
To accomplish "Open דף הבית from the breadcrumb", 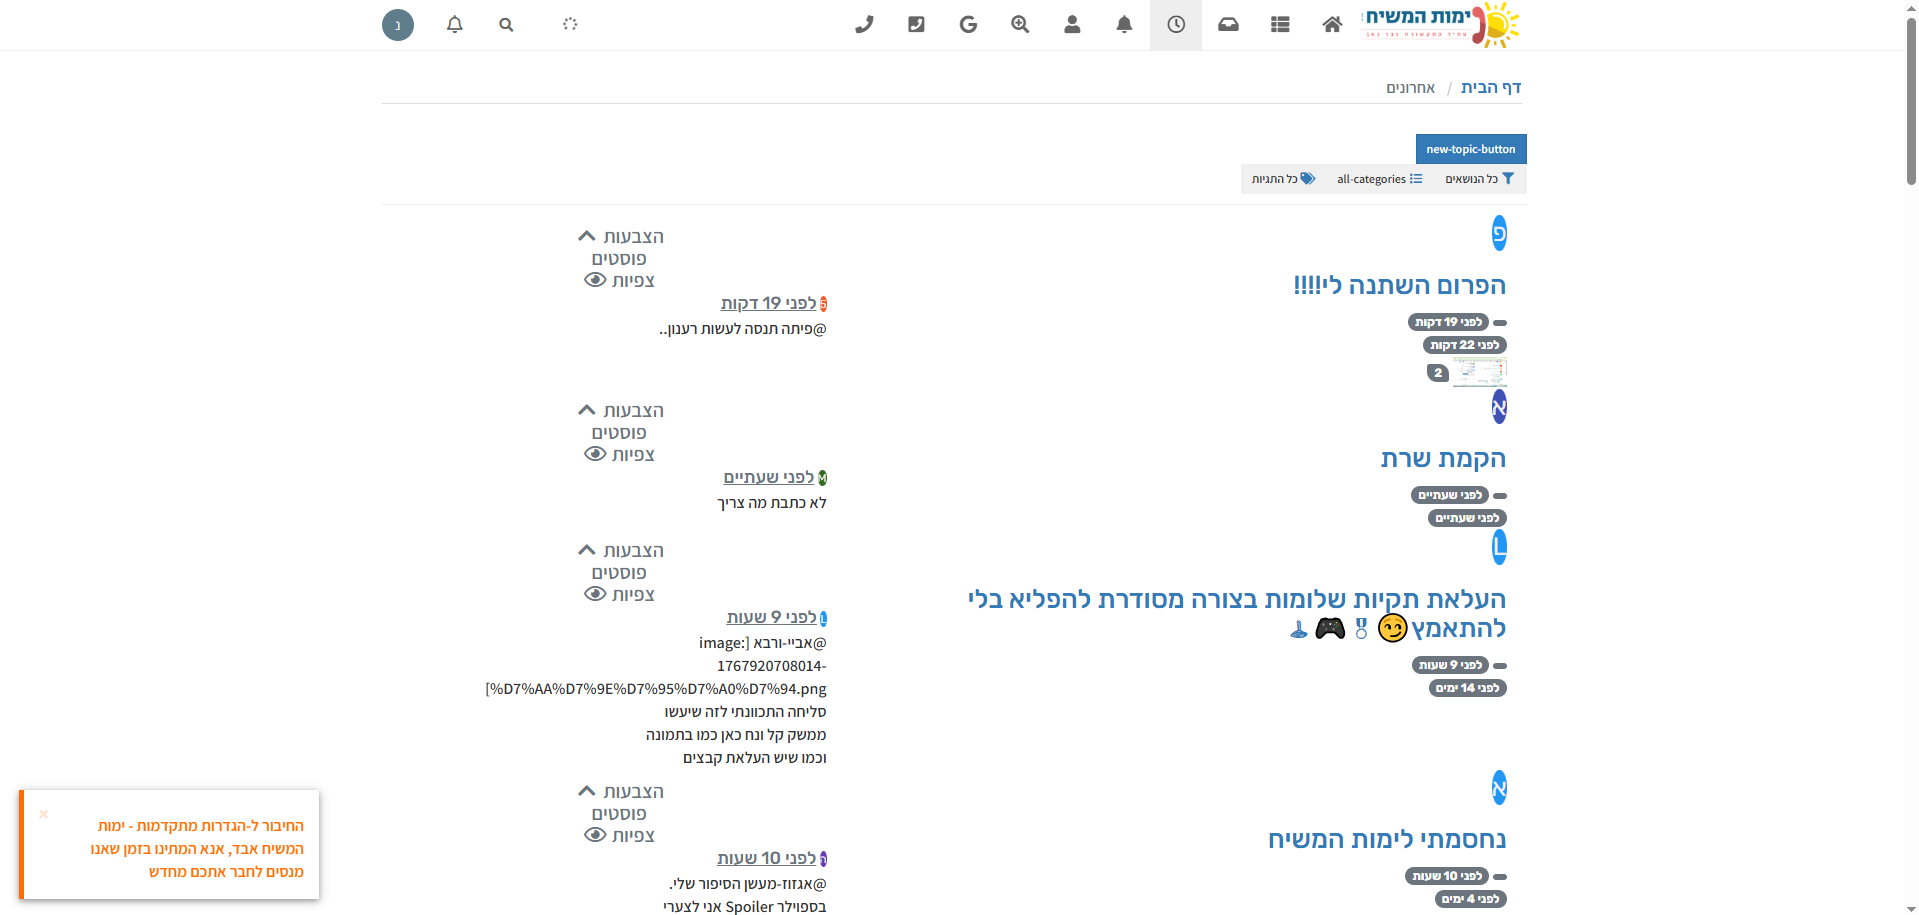I will 1492,87.
